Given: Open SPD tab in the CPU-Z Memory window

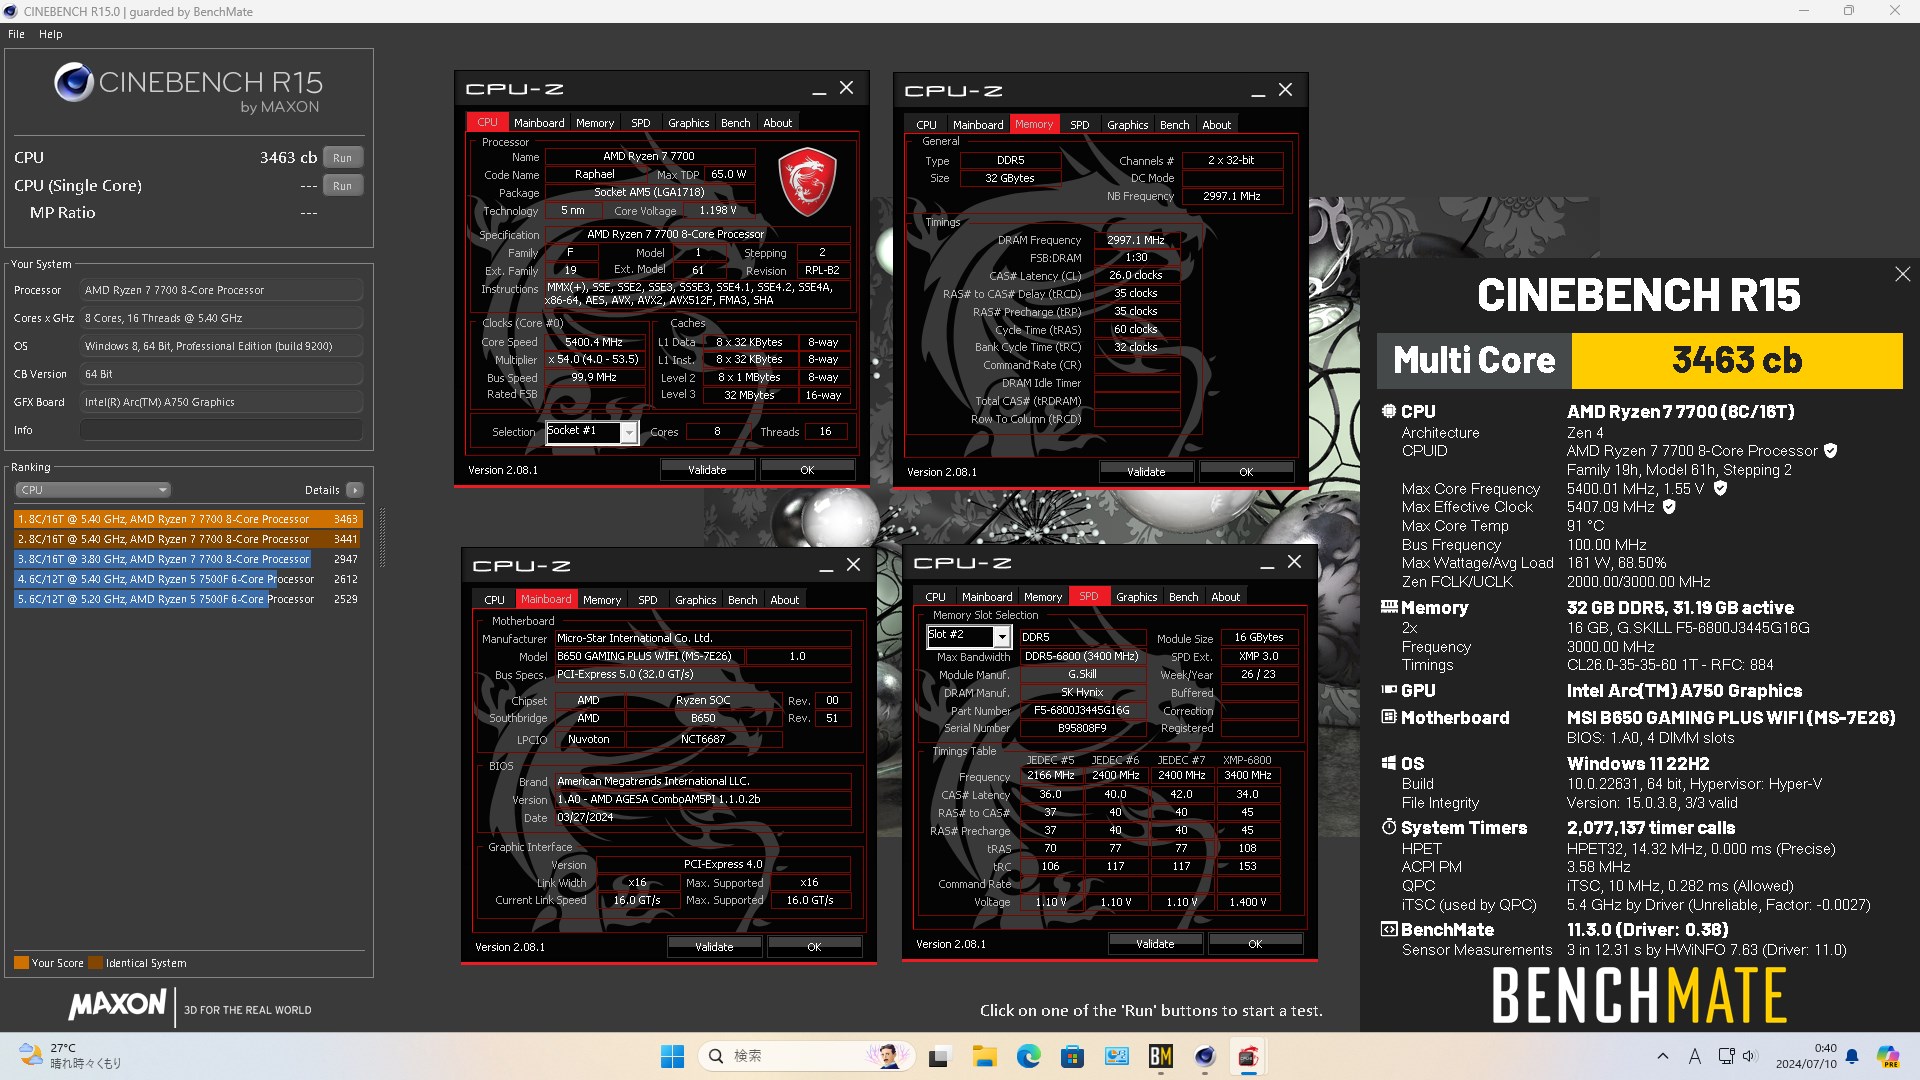Looking at the screenshot, I should [1079, 125].
